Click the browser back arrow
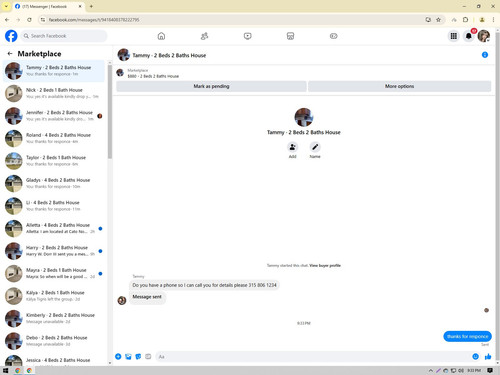 (x=7, y=20)
